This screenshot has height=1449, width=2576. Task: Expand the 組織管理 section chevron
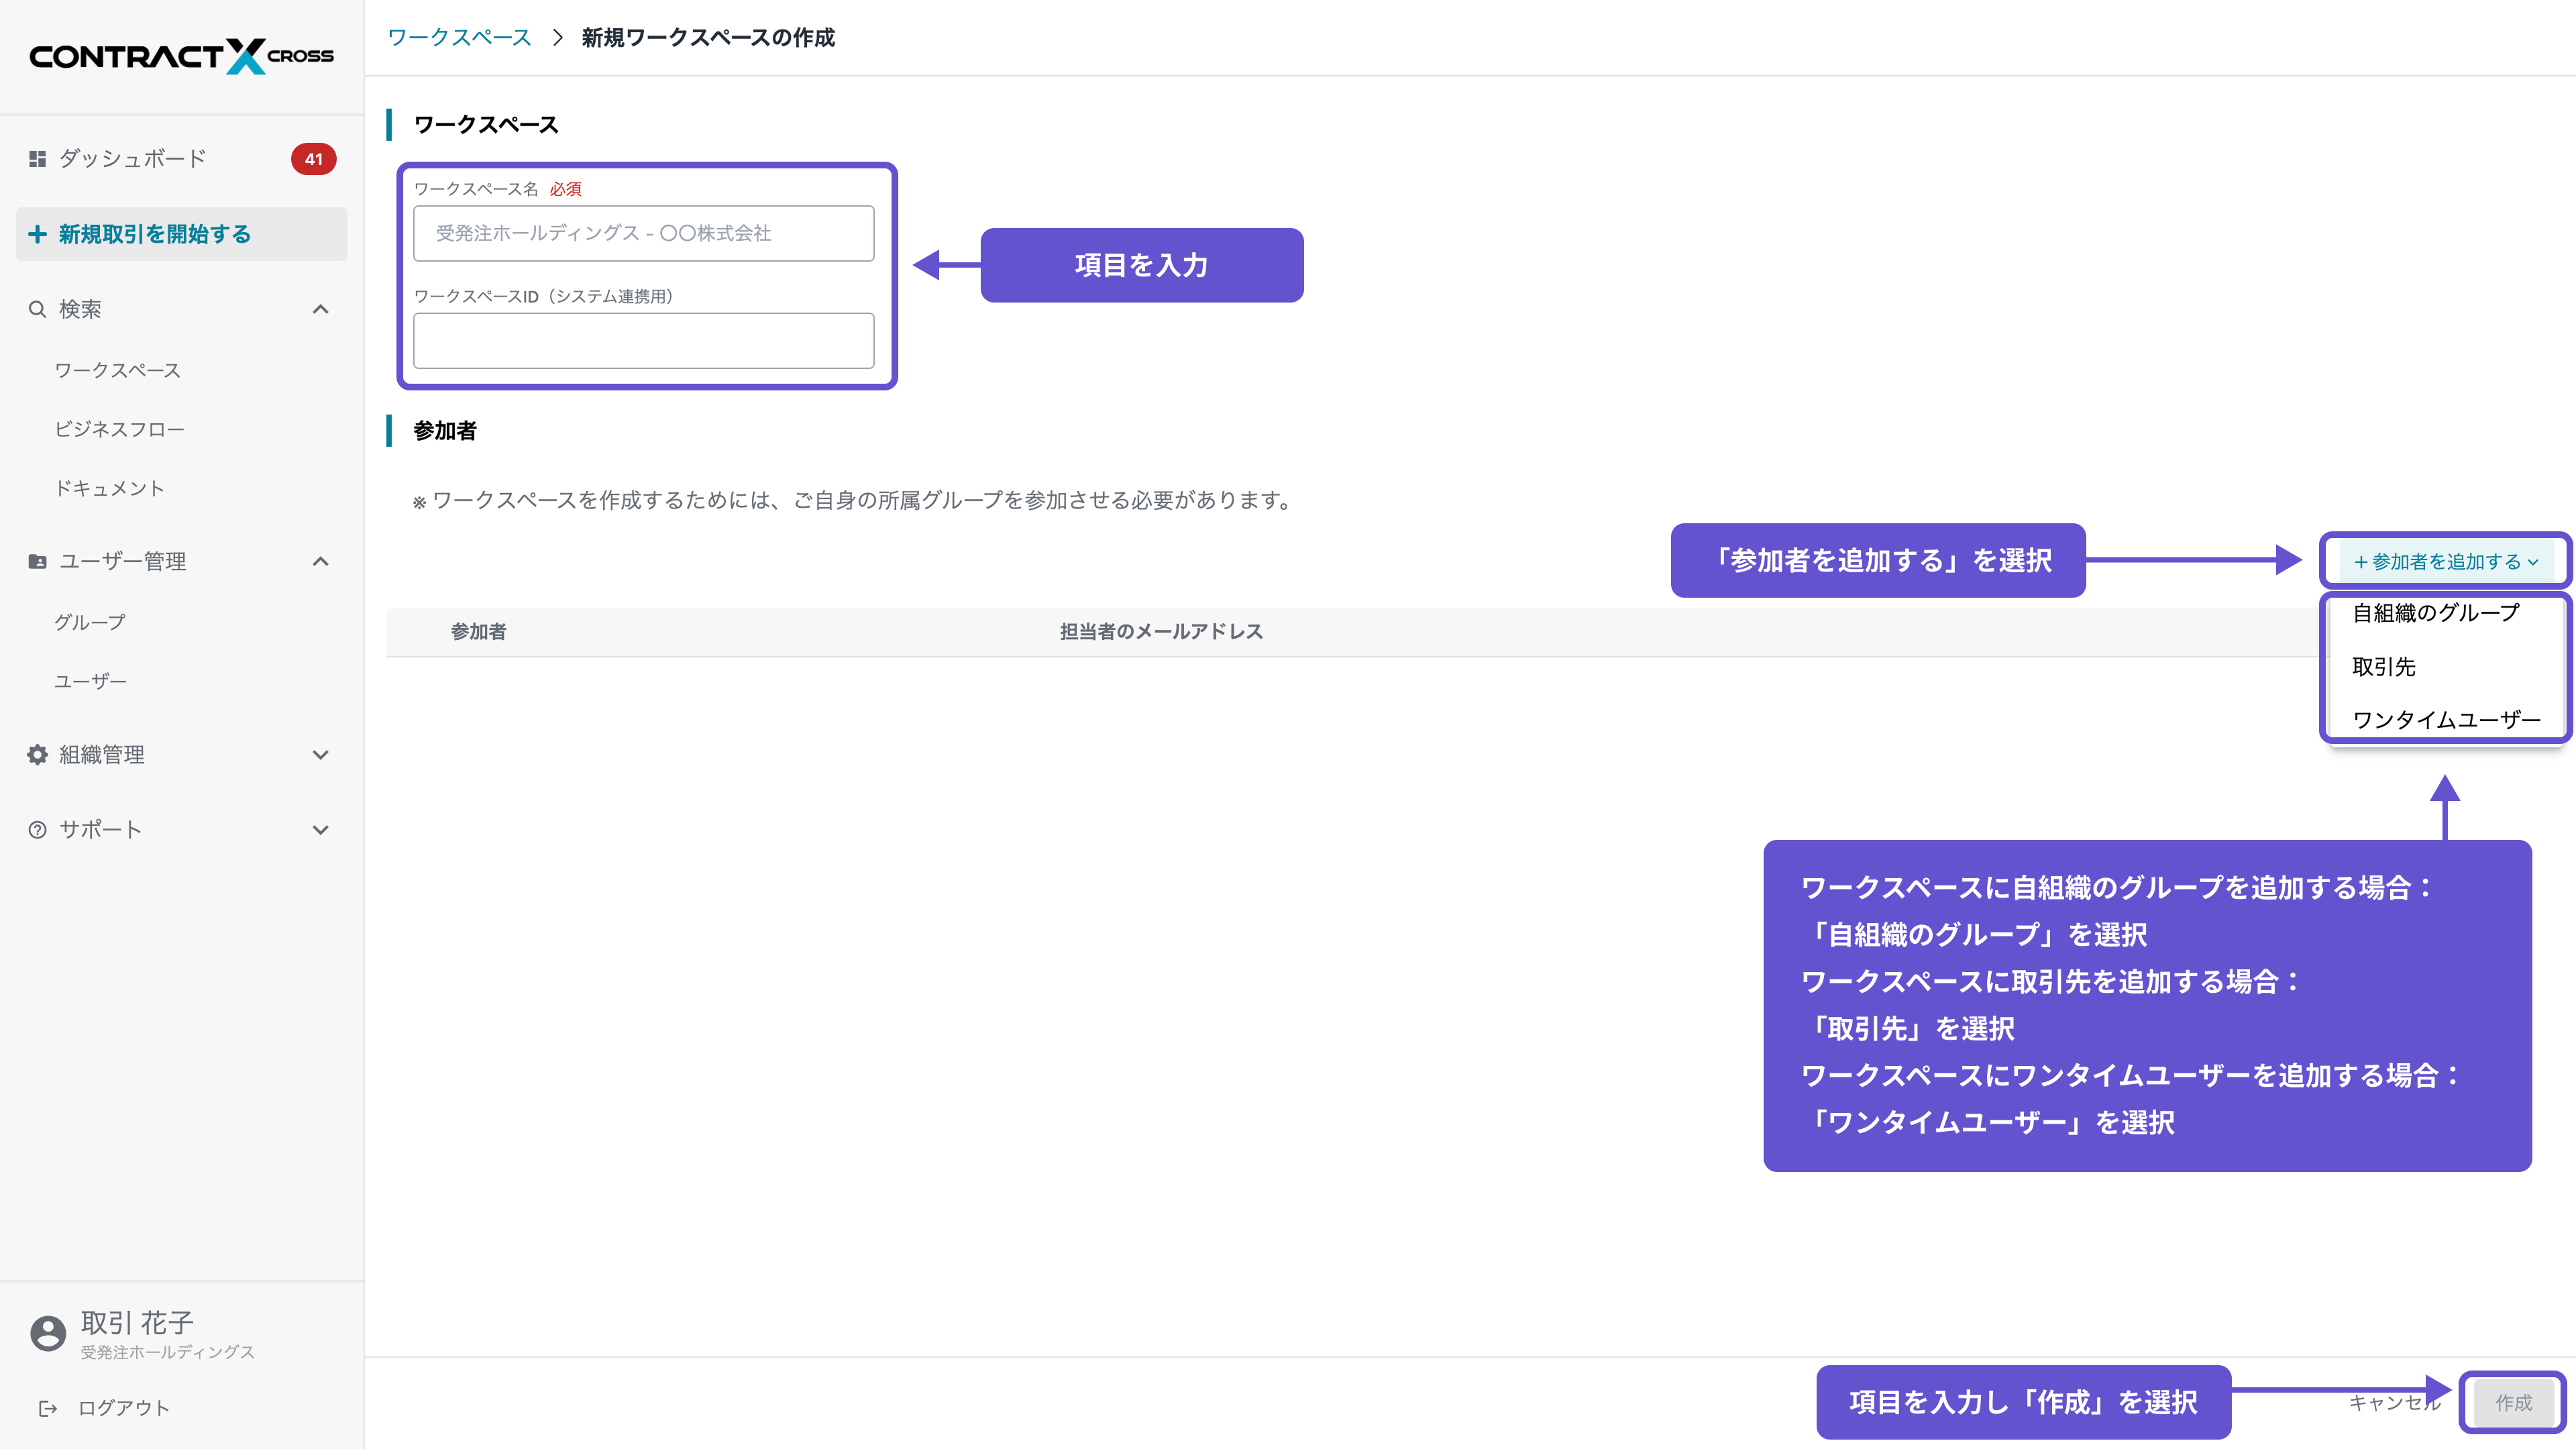point(321,755)
